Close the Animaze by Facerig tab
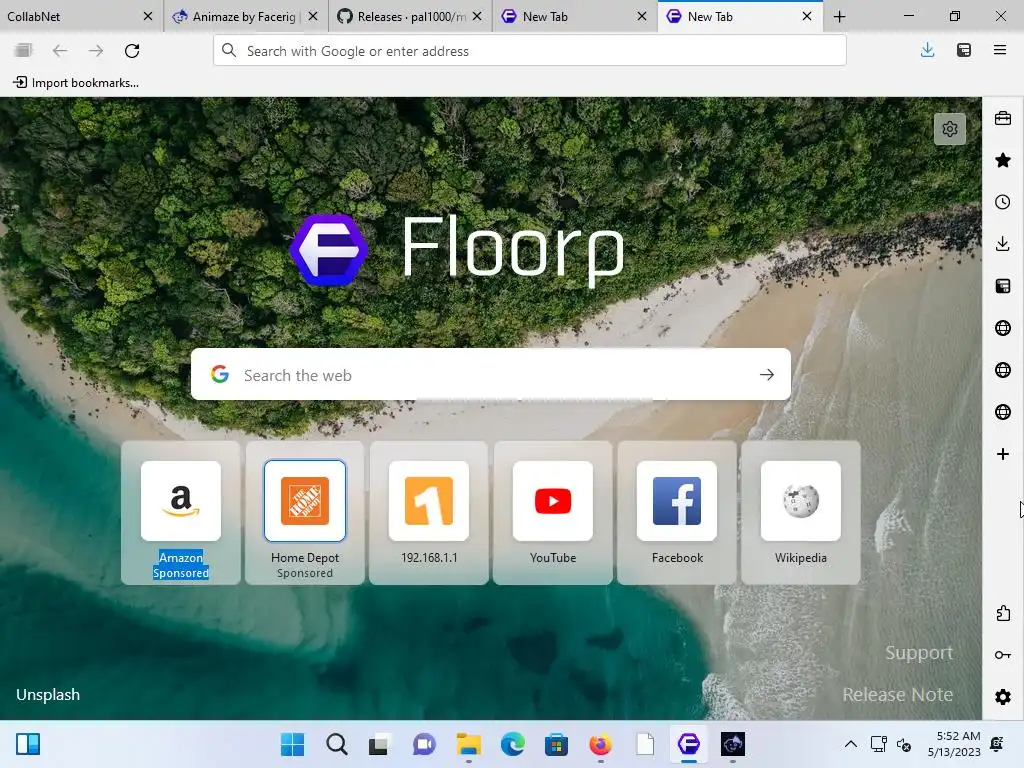This screenshot has width=1024, height=768. tap(313, 16)
